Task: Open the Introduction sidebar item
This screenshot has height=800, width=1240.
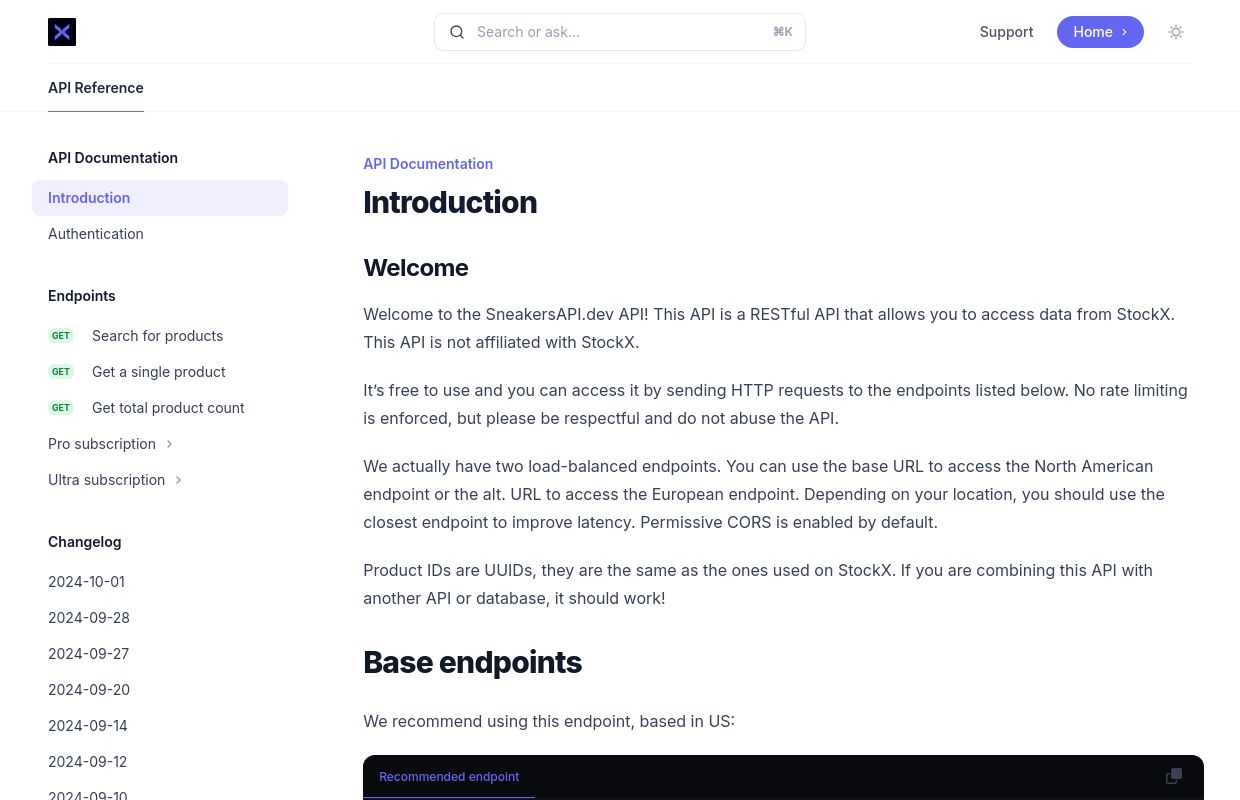Action: (x=160, y=198)
